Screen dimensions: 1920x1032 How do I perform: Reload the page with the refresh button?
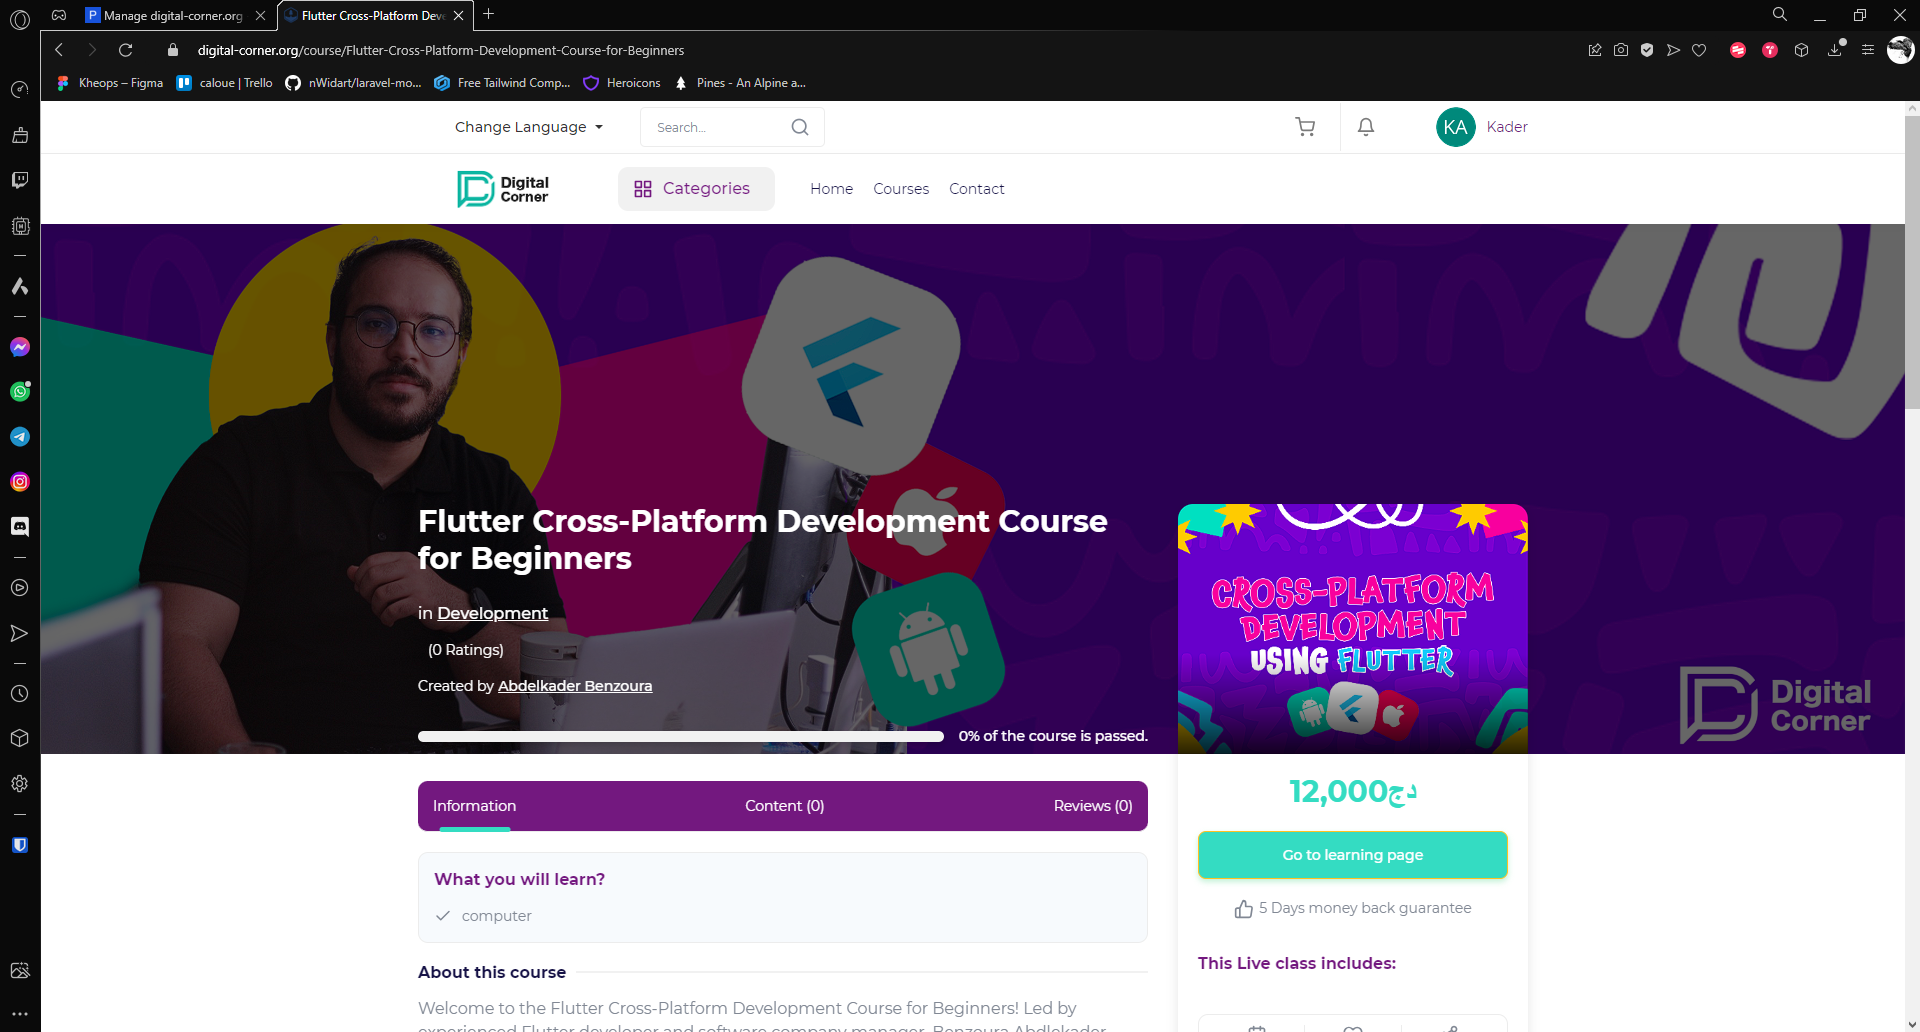click(126, 50)
